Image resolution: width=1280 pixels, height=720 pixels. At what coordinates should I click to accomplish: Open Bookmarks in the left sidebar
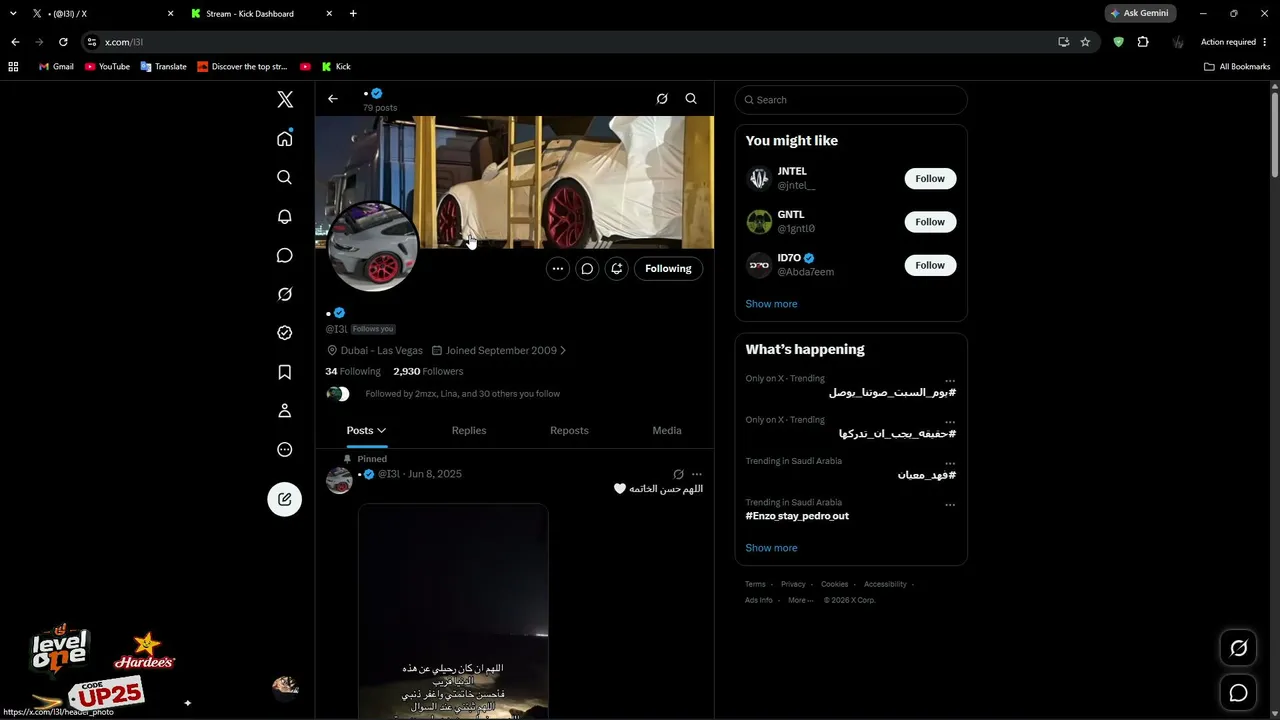[x=285, y=372]
